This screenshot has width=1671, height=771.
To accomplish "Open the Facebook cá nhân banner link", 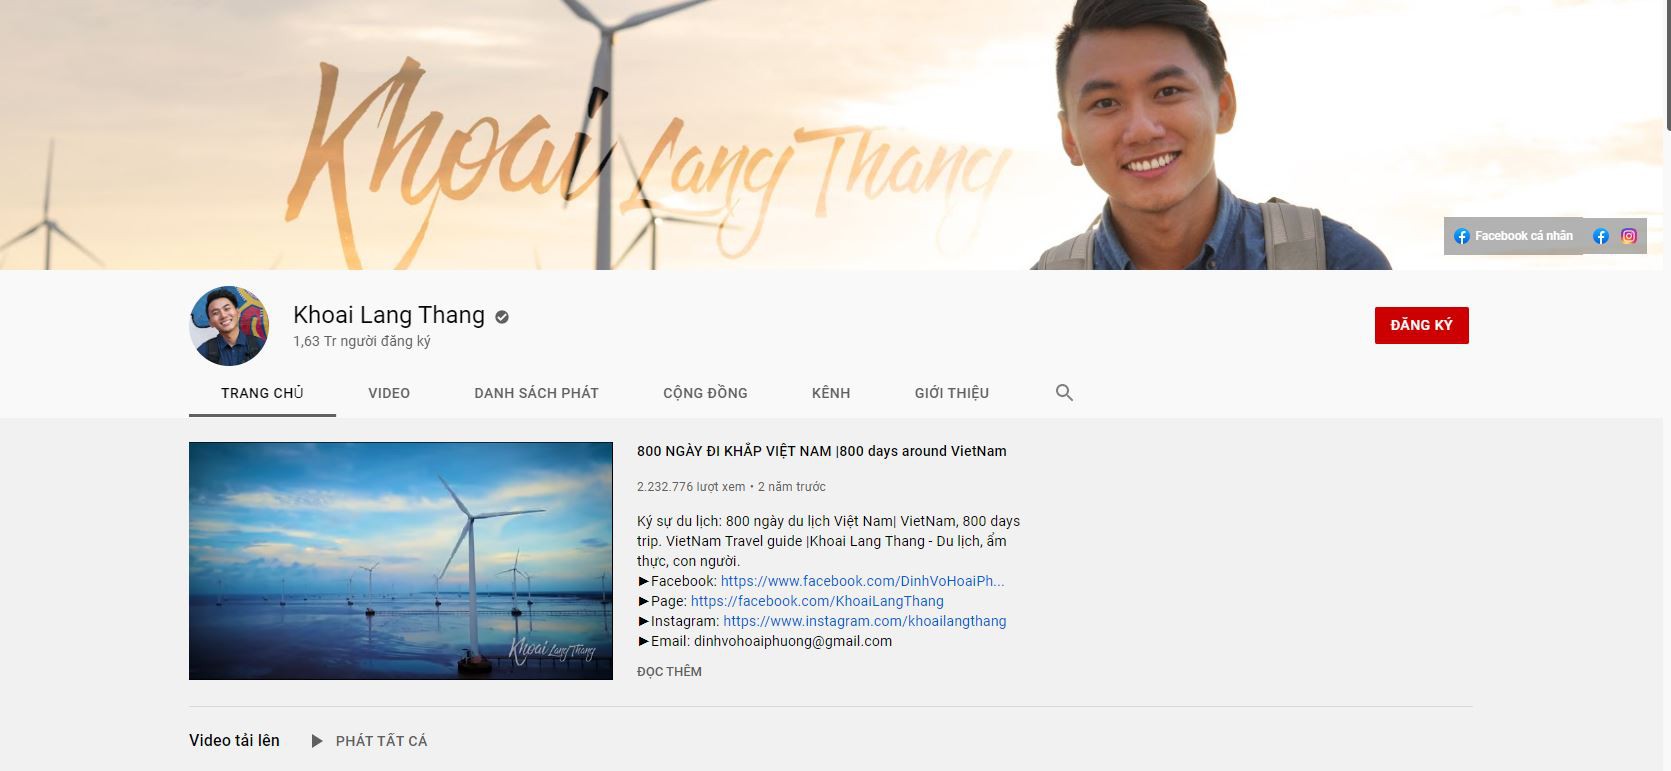I will click(x=1513, y=236).
